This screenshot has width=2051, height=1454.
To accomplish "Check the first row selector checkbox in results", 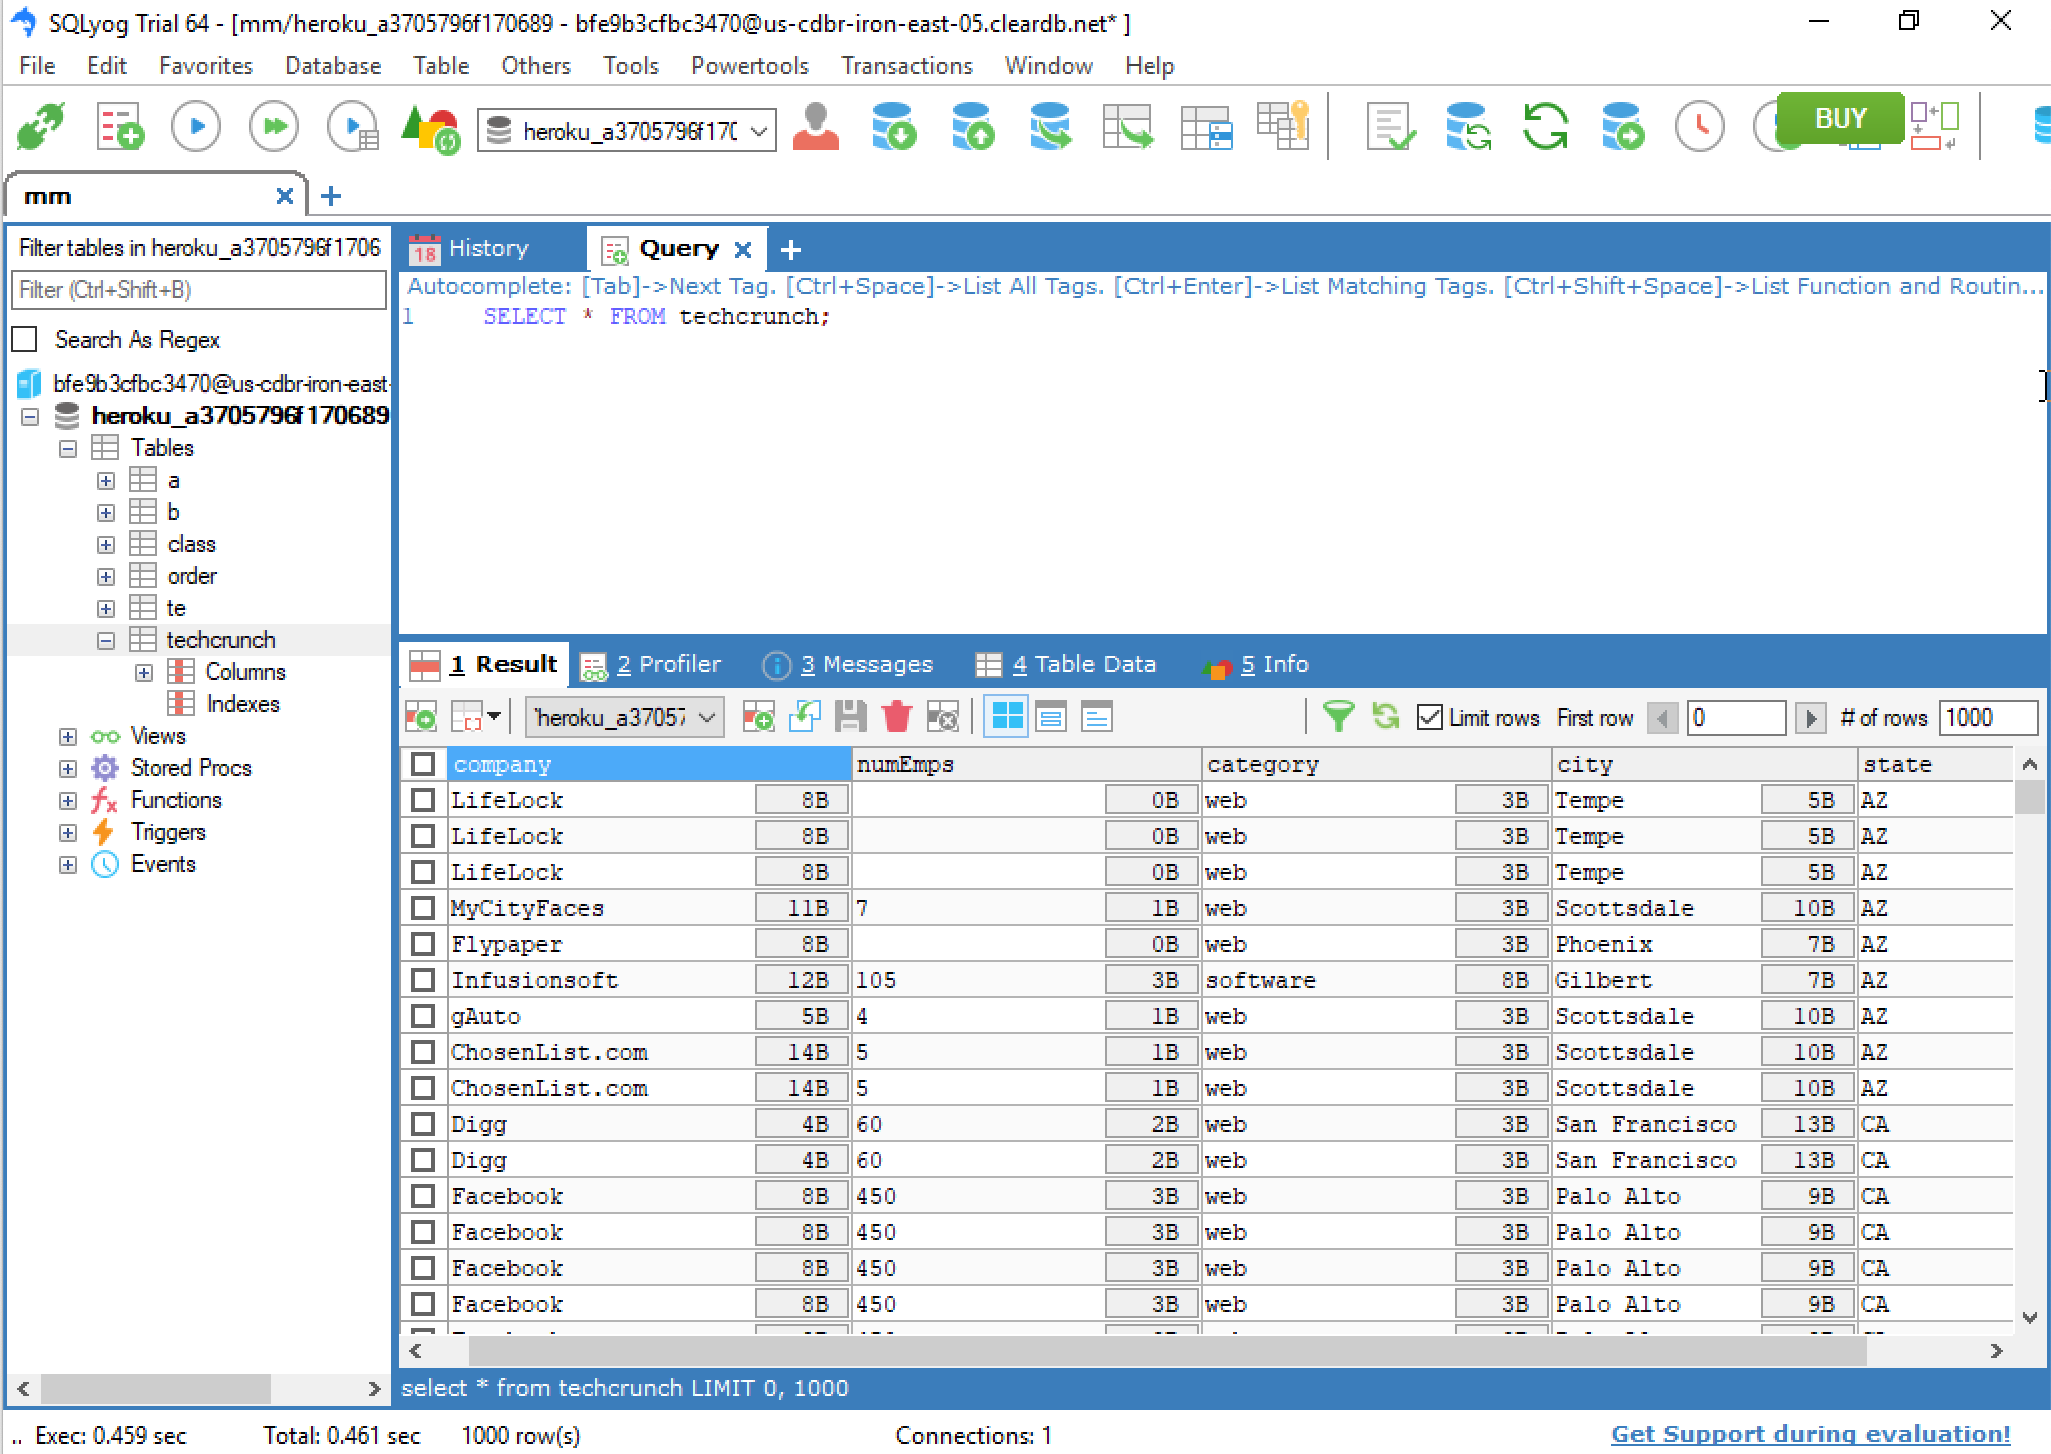I will point(422,799).
